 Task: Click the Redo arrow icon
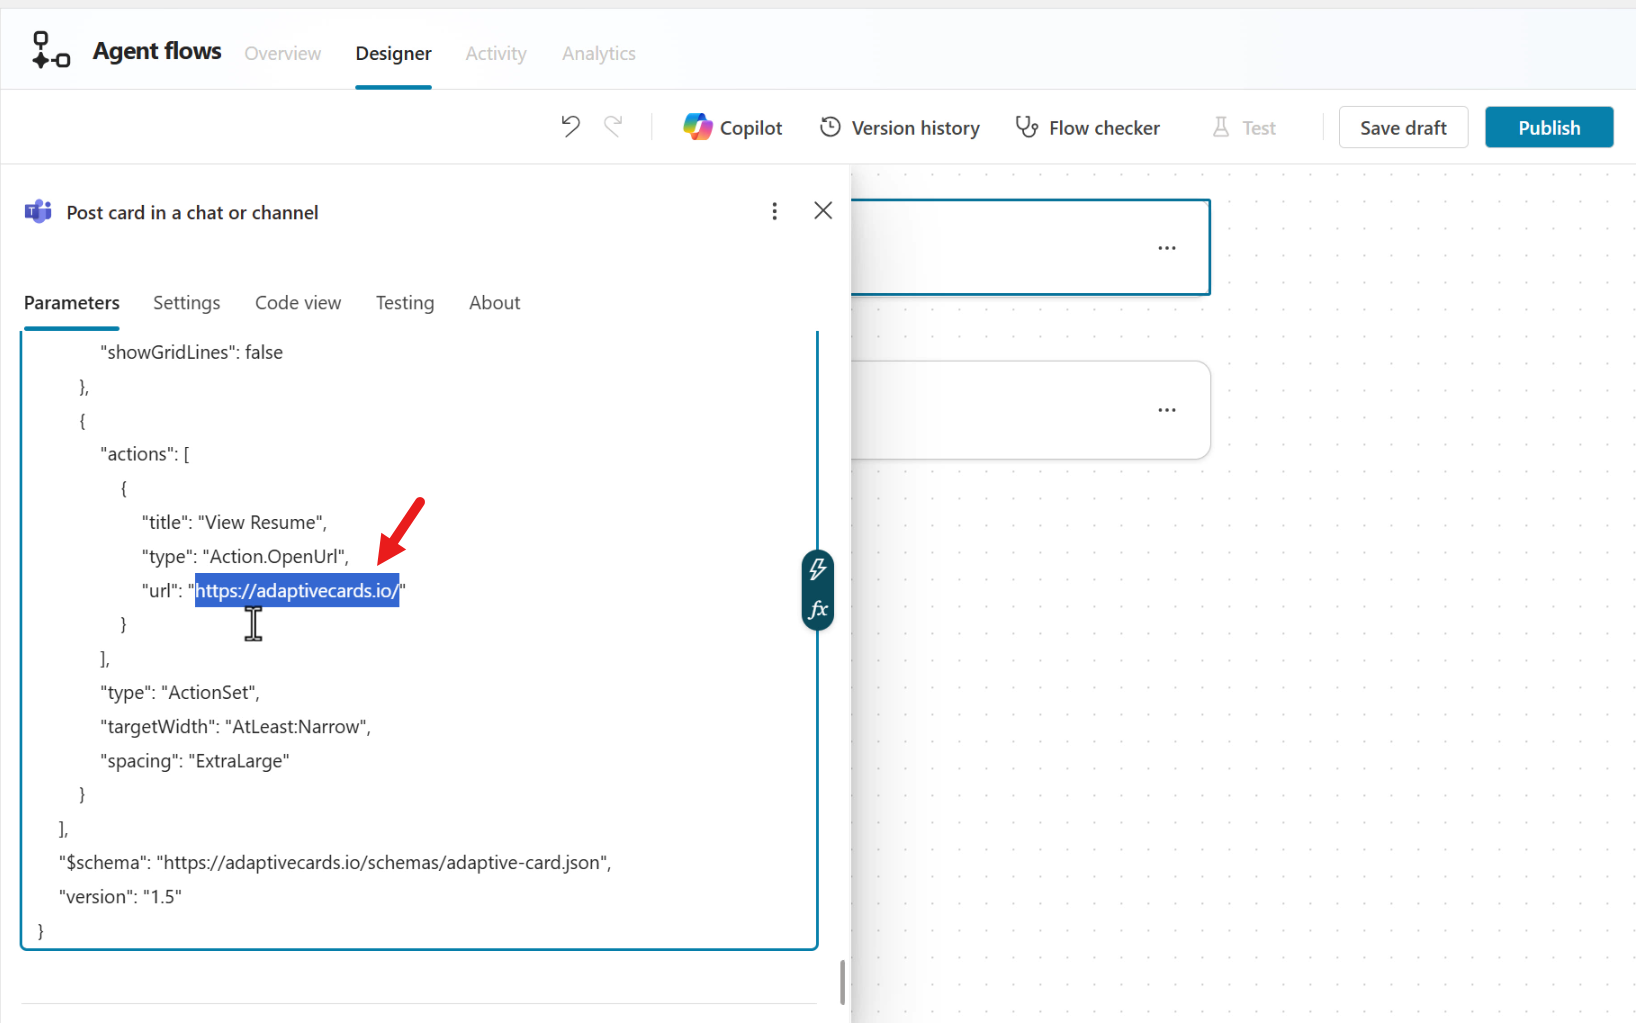613,126
